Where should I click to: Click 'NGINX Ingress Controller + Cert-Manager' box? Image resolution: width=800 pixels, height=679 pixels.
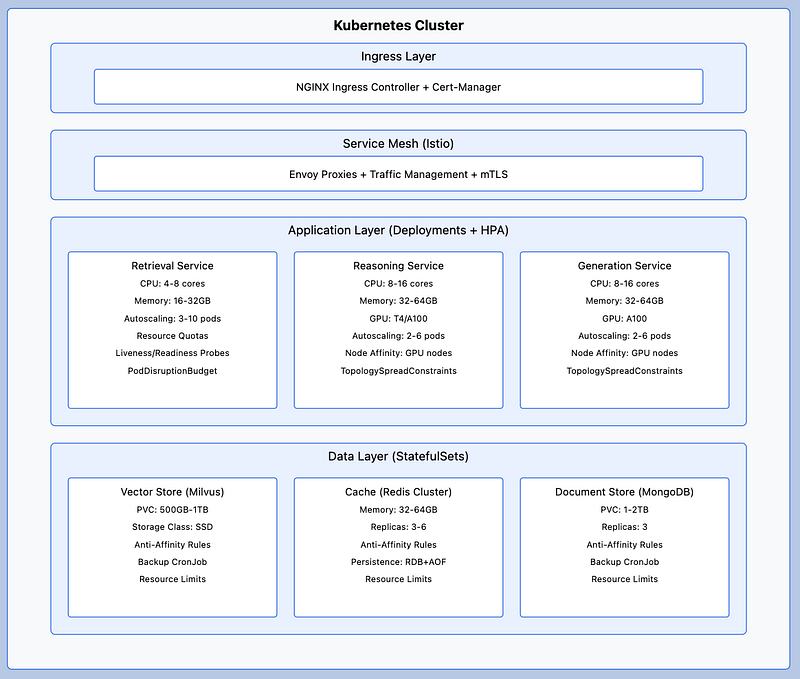[x=398, y=87]
